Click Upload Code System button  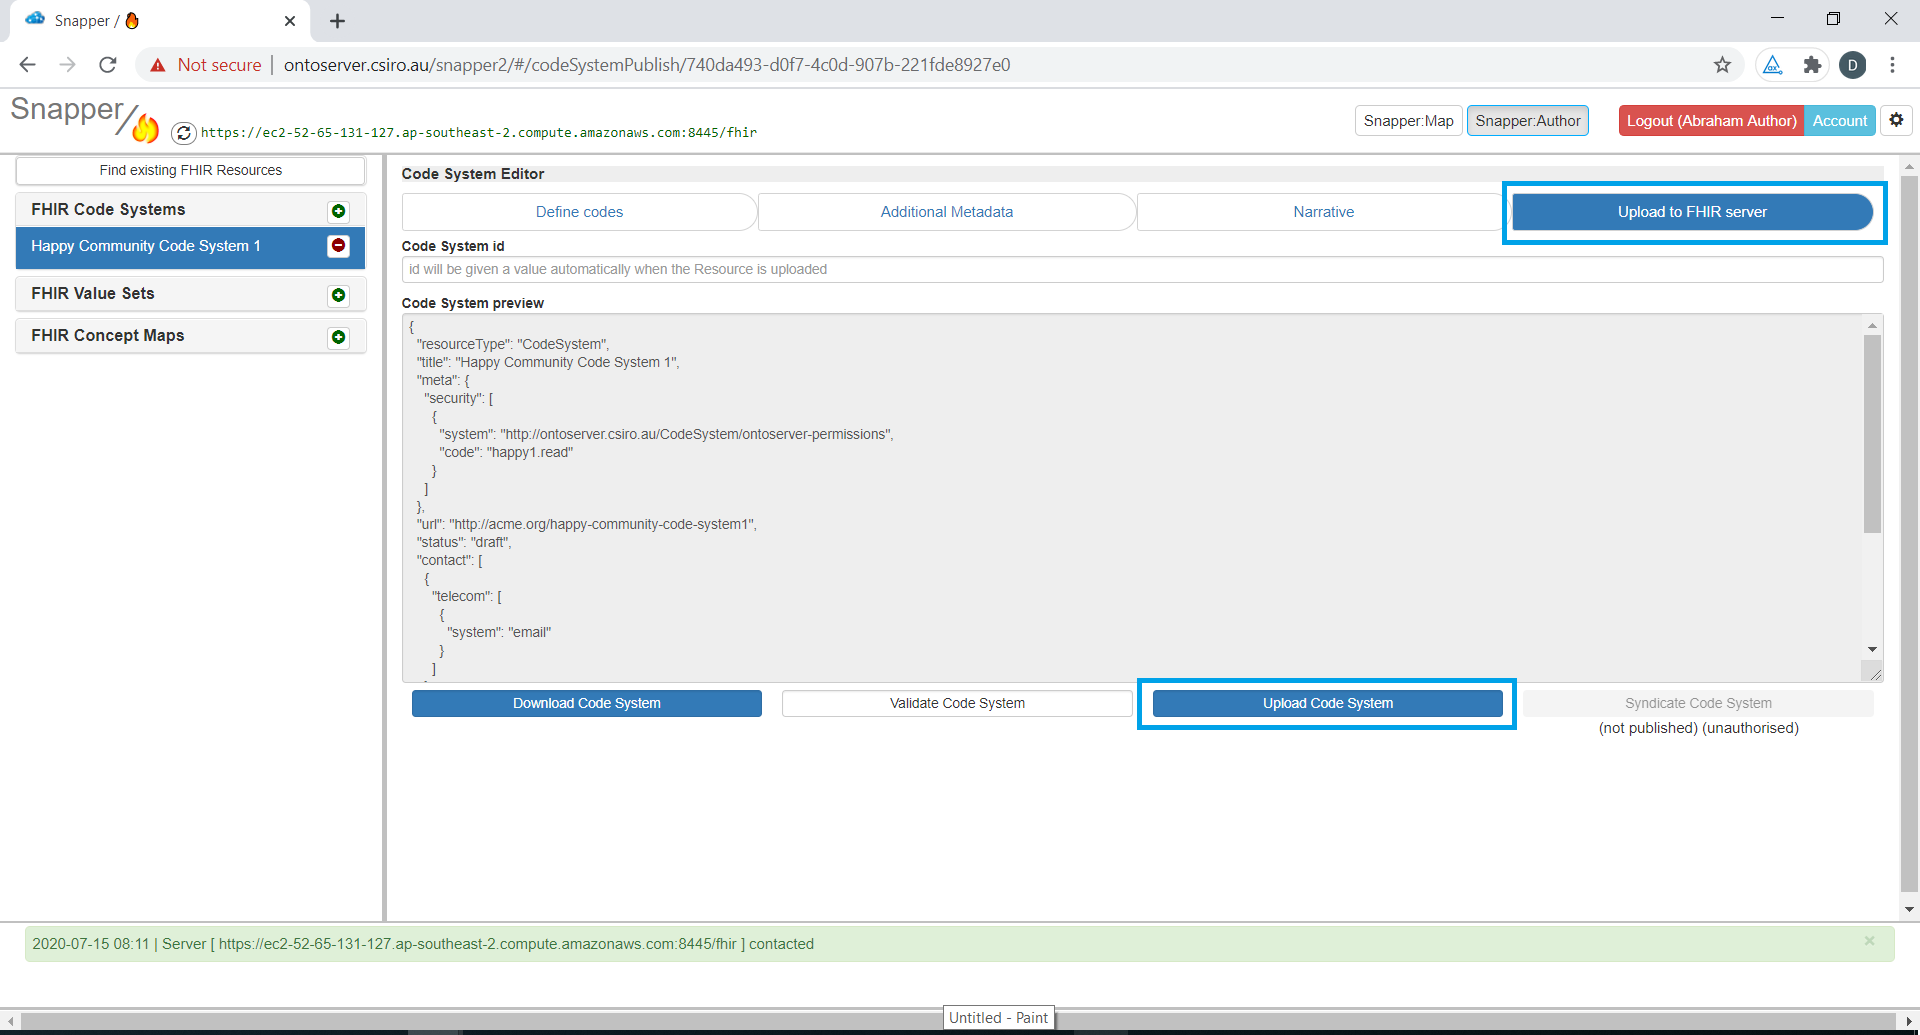coord(1327,703)
